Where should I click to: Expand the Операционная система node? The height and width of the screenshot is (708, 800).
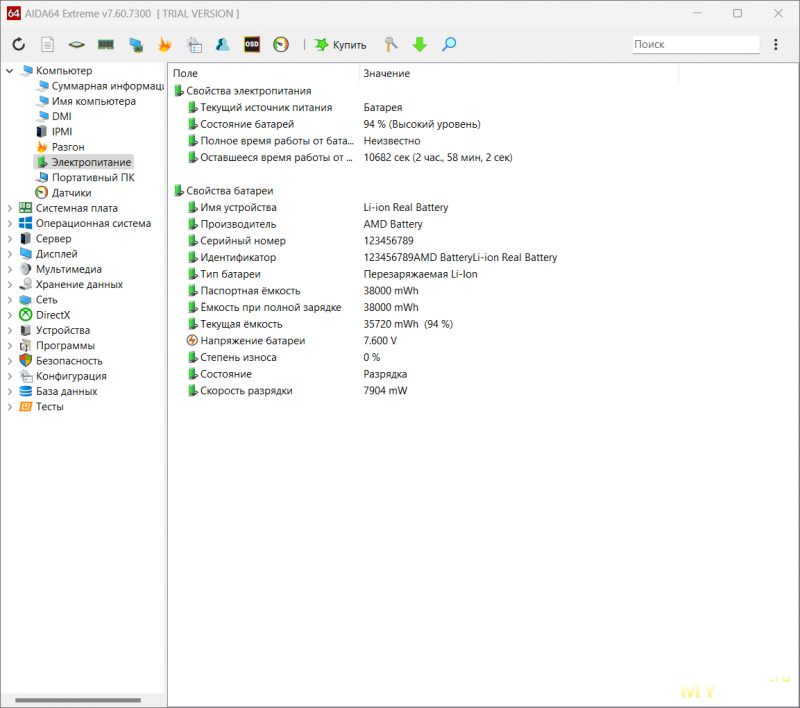[x=10, y=223]
